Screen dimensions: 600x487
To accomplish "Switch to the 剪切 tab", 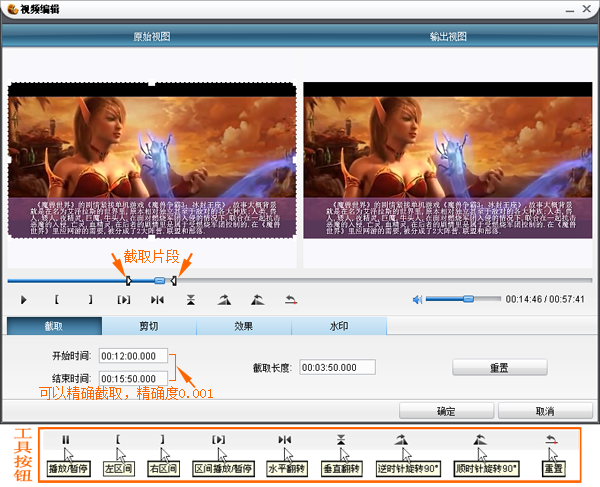I will pyautogui.click(x=149, y=326).
